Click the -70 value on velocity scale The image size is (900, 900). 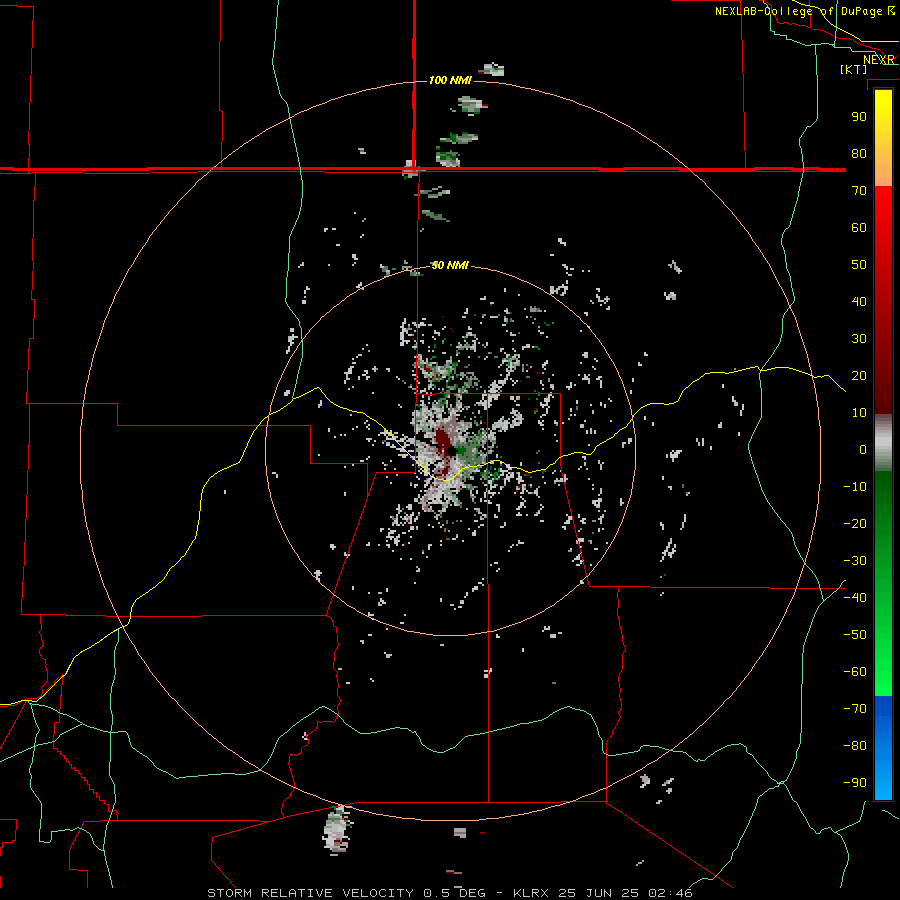pos(855,709)
